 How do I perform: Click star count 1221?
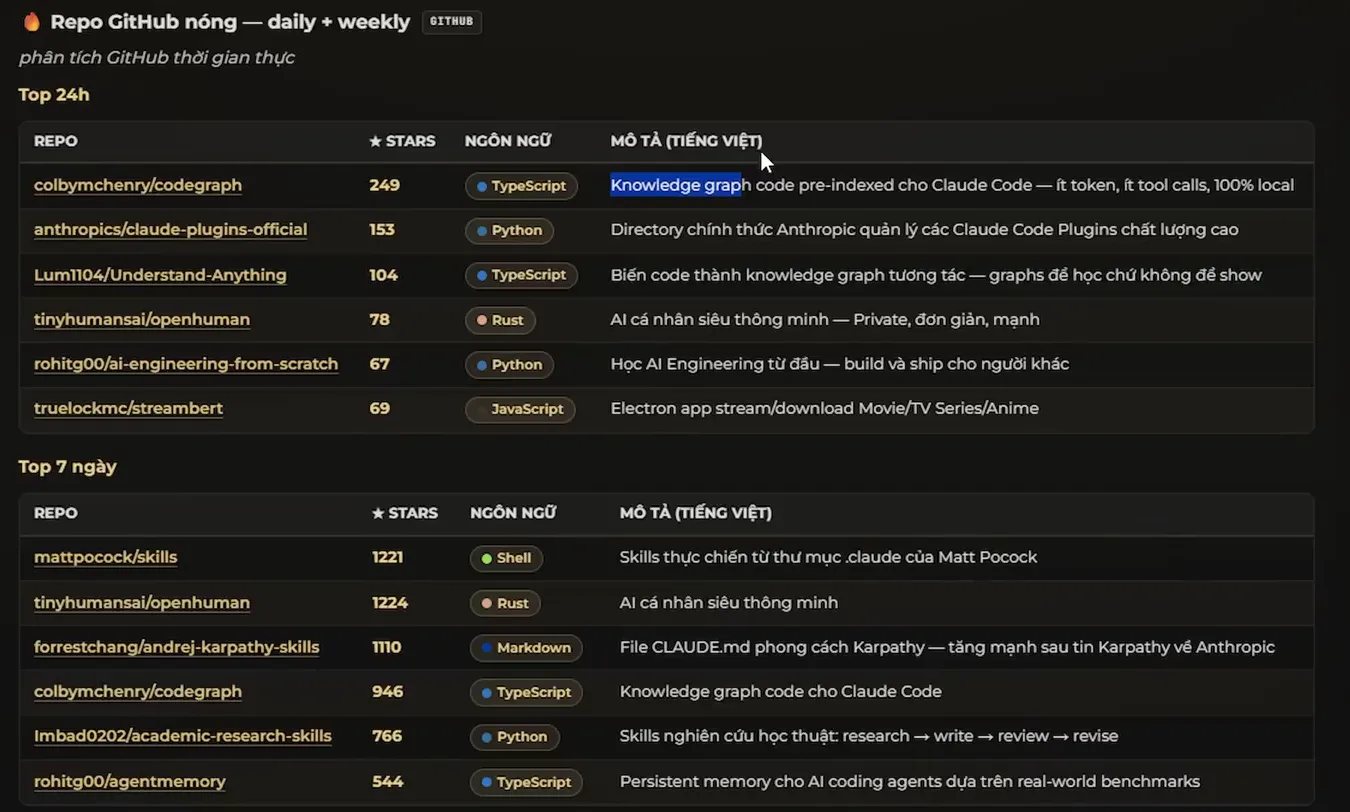(x=387, y=557)
